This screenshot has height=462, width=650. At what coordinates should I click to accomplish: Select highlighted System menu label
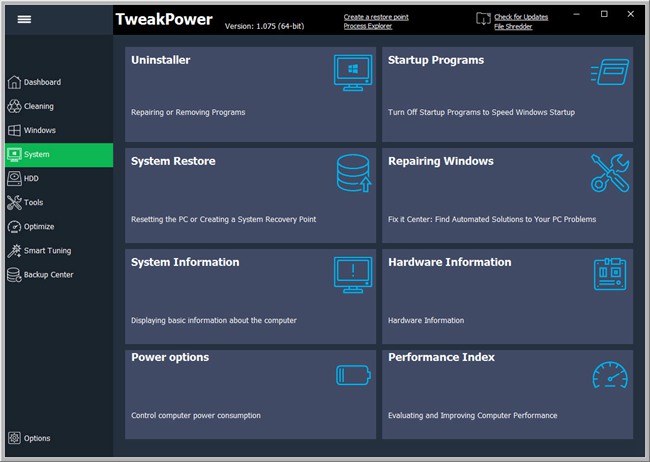[x=36, y=154]
